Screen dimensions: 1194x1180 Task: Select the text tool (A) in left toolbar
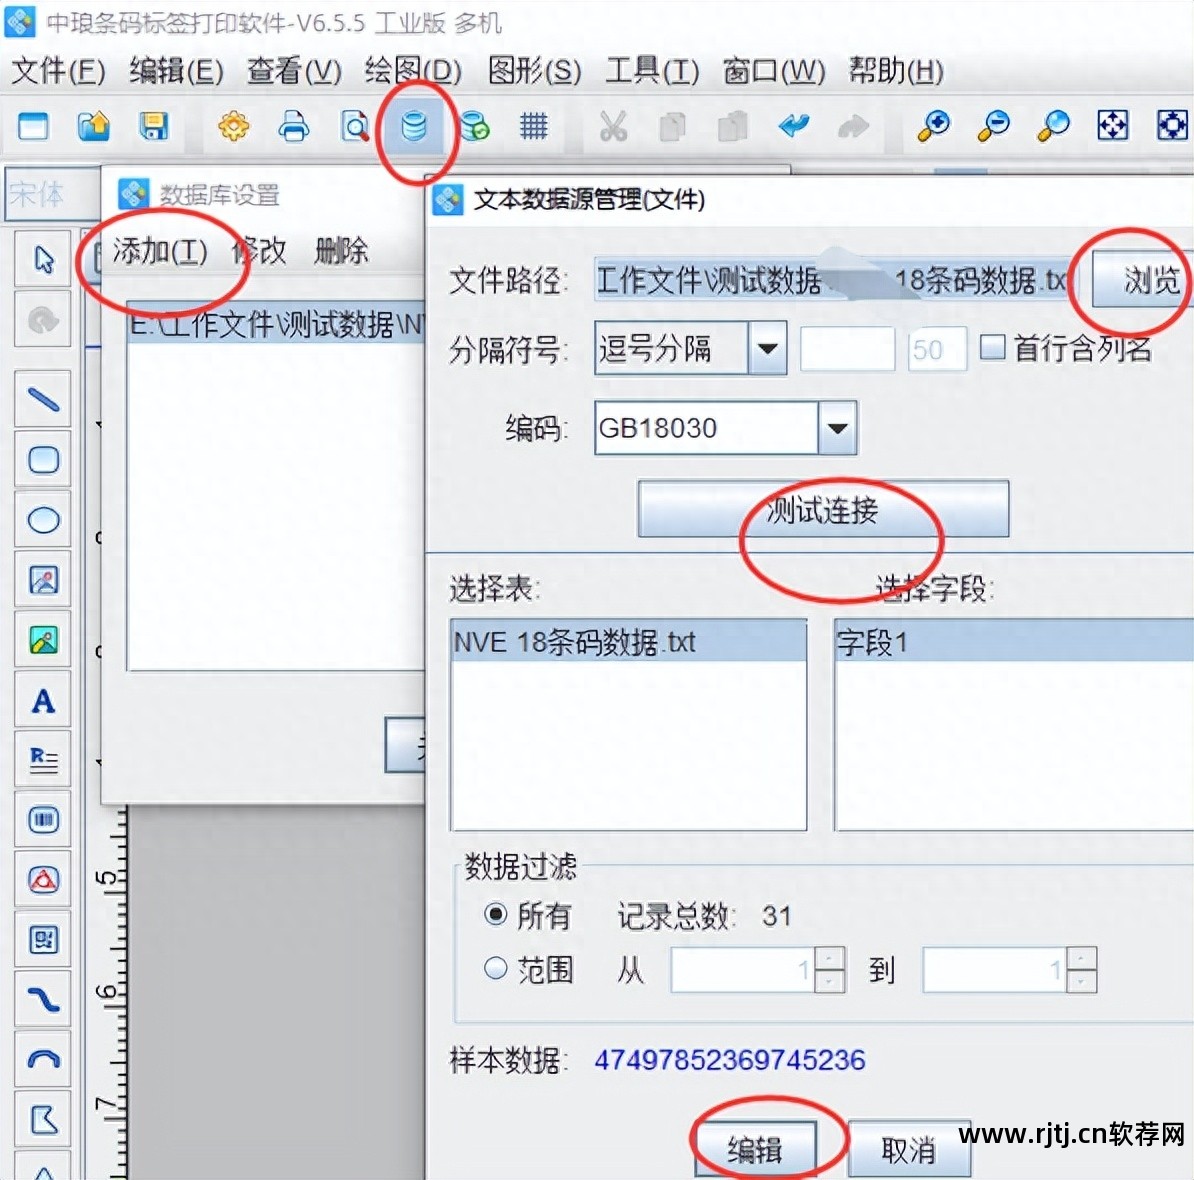coord(42,701)
